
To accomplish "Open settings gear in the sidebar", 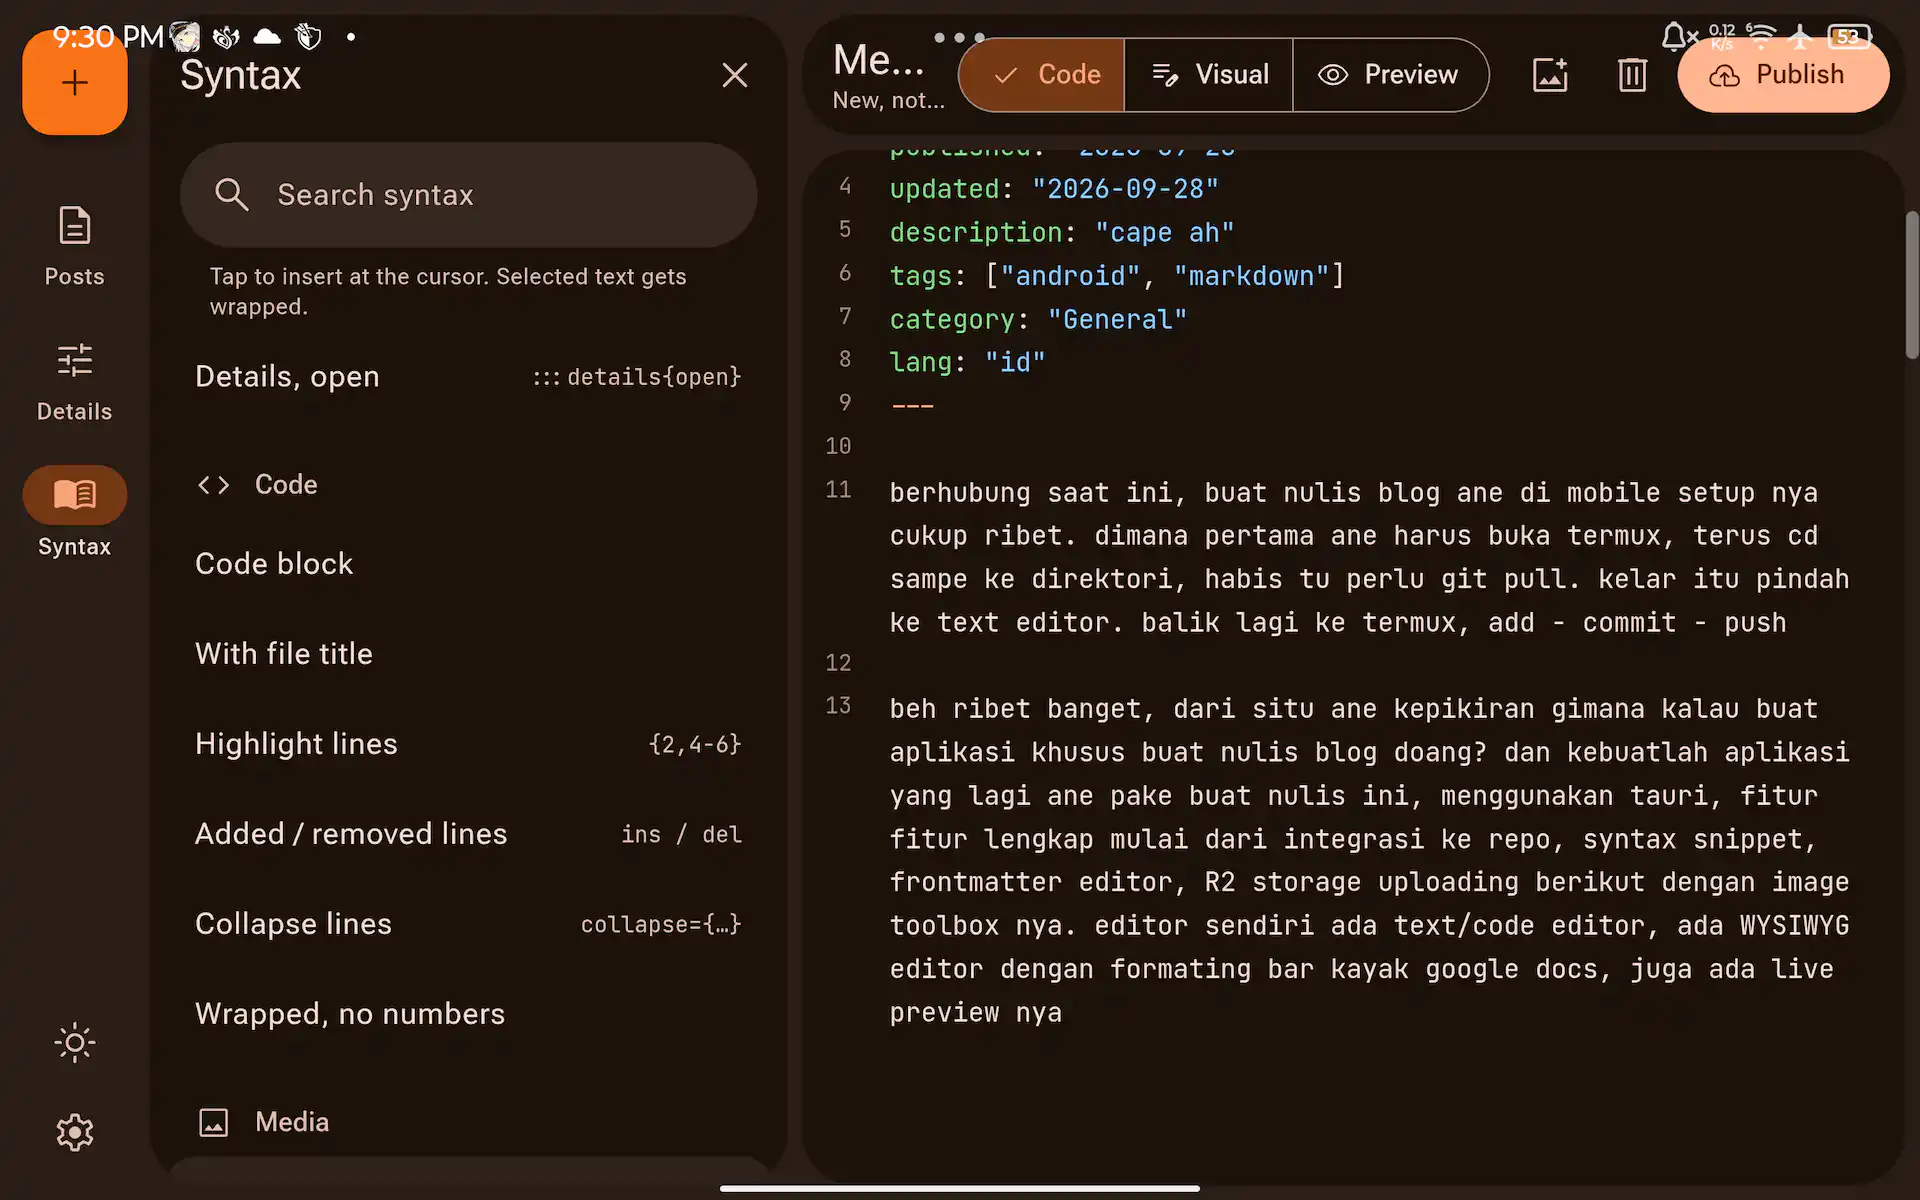I will coord(75,1133).
